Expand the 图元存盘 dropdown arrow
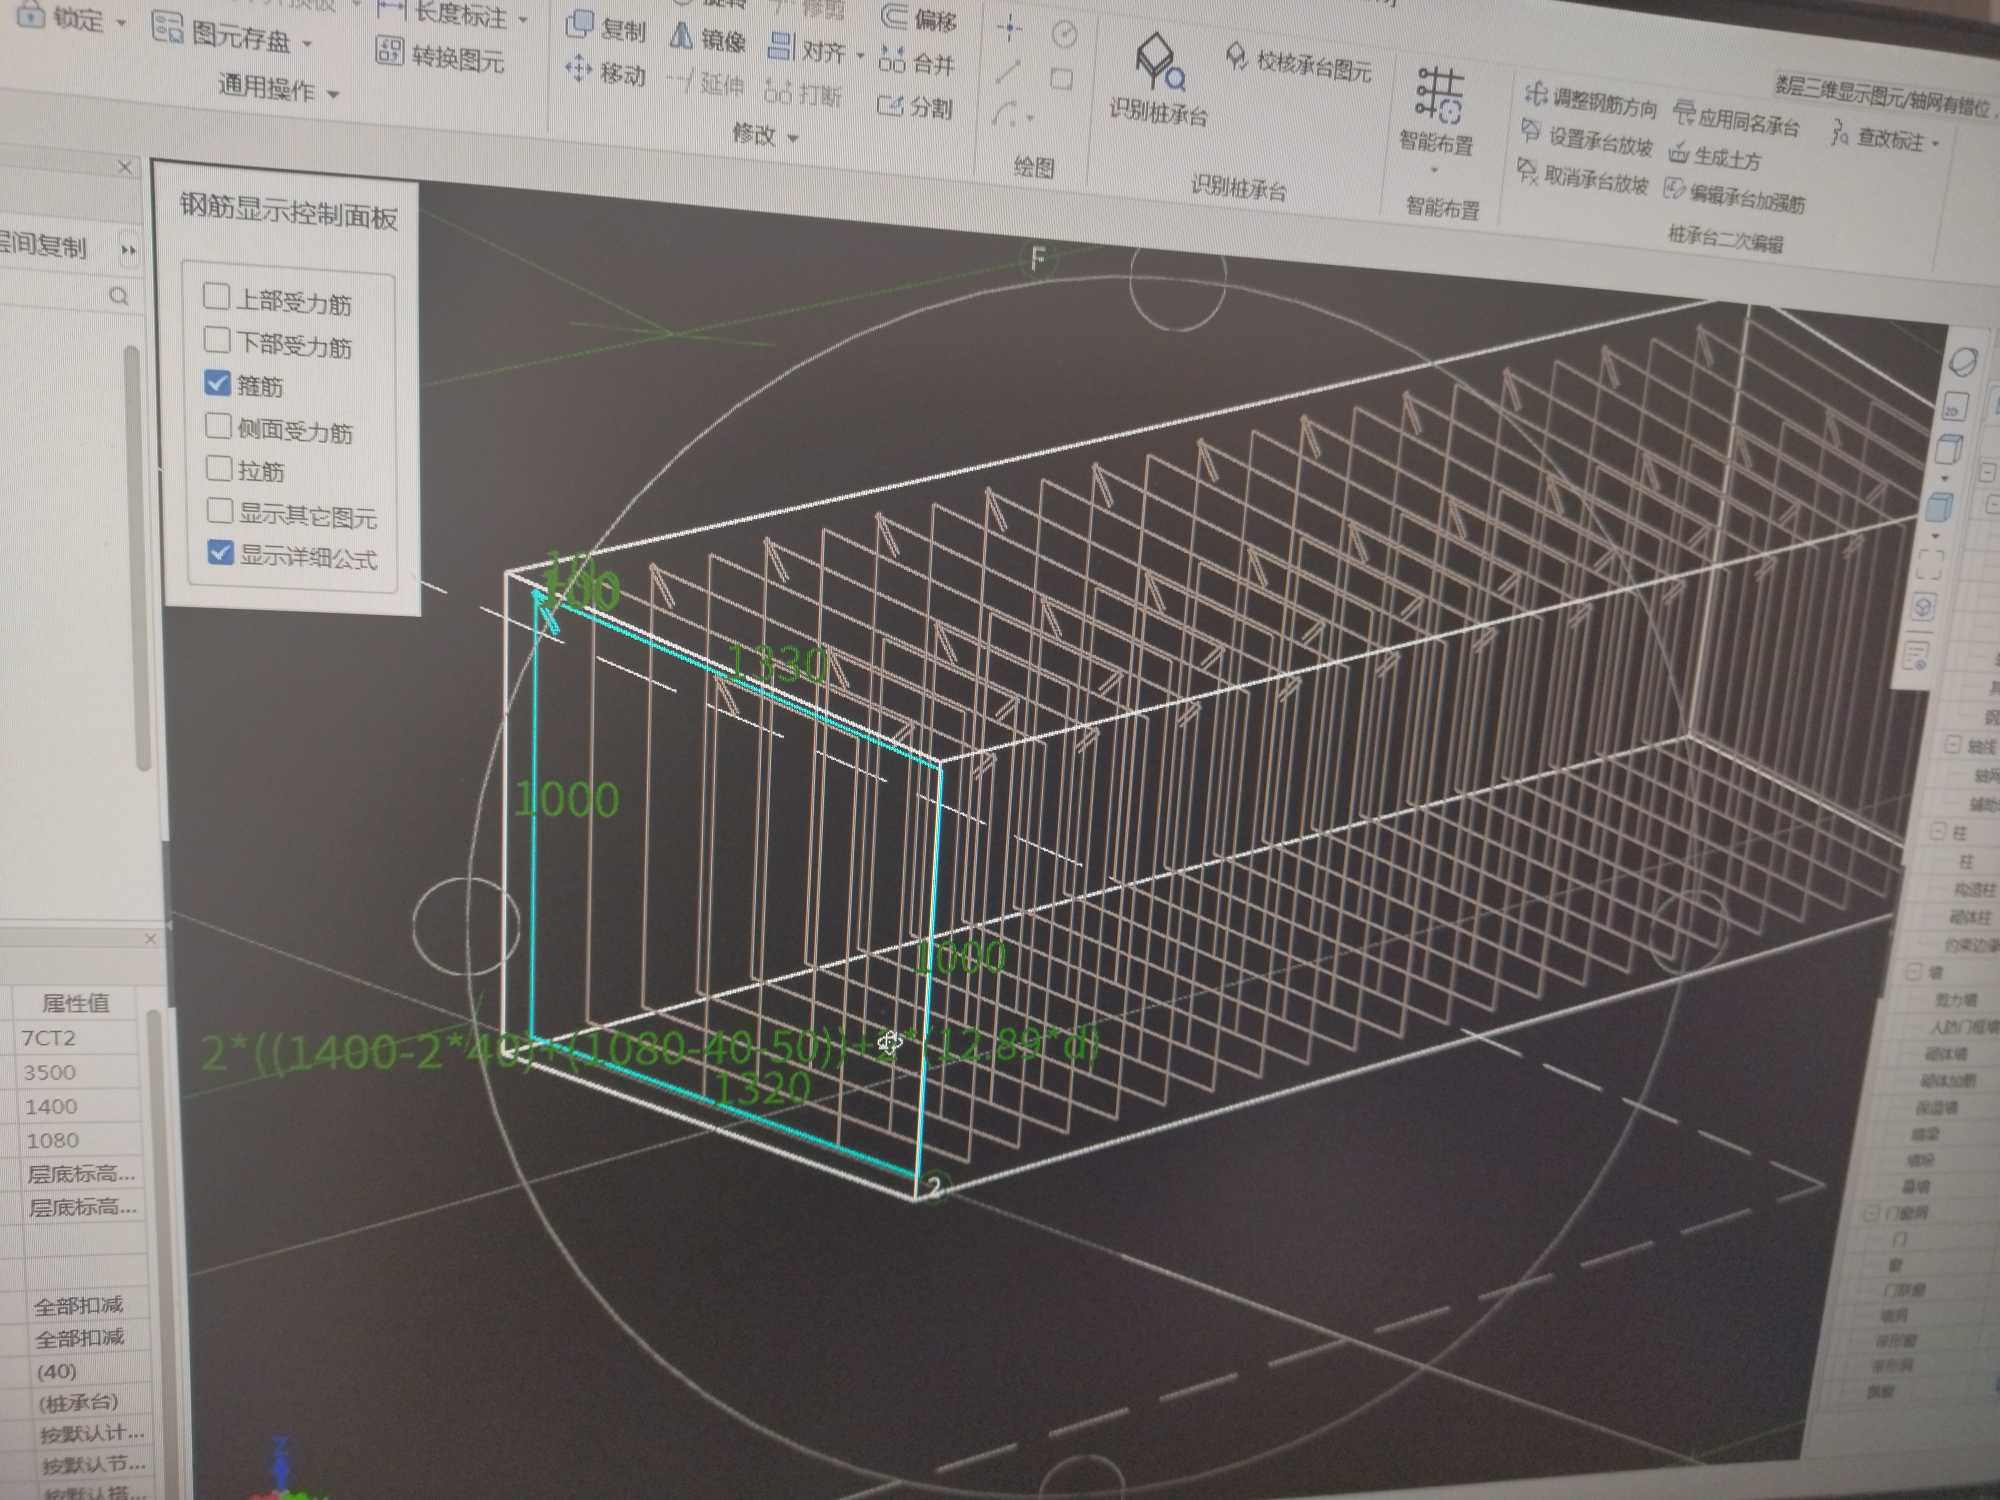 [x=307, y=44]
